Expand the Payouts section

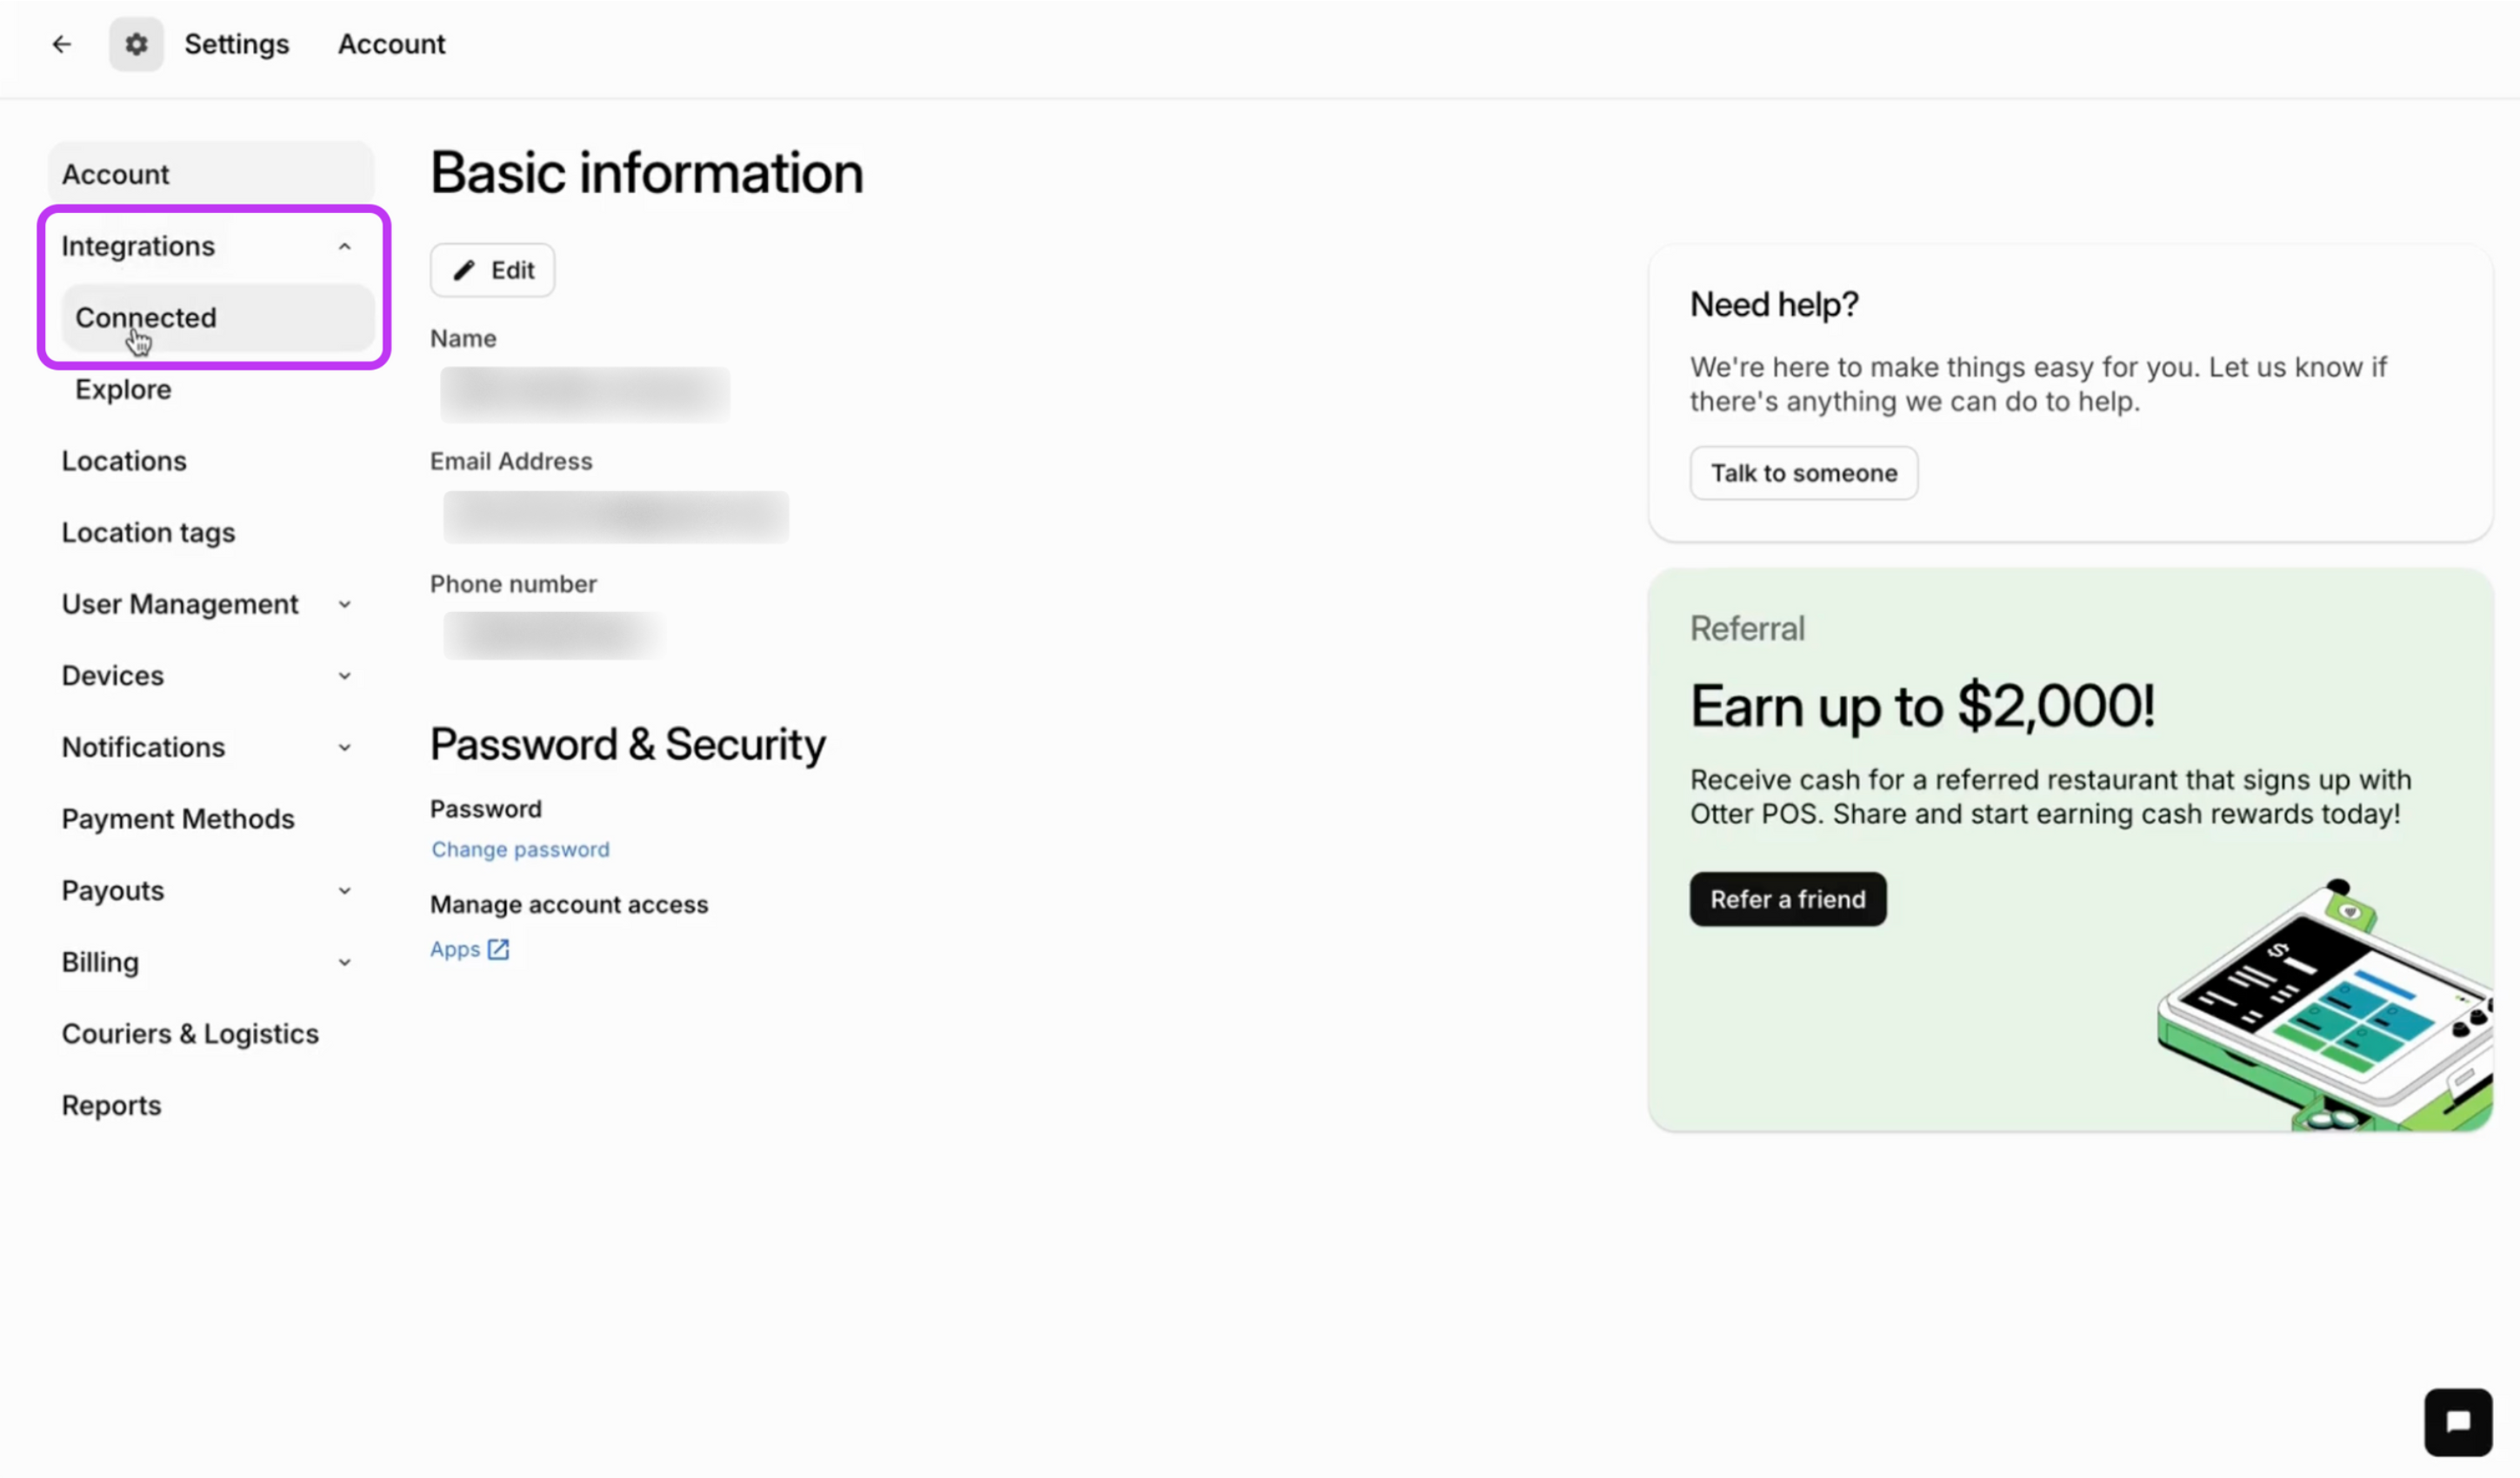pyautogui.click(x=344, y=890)
